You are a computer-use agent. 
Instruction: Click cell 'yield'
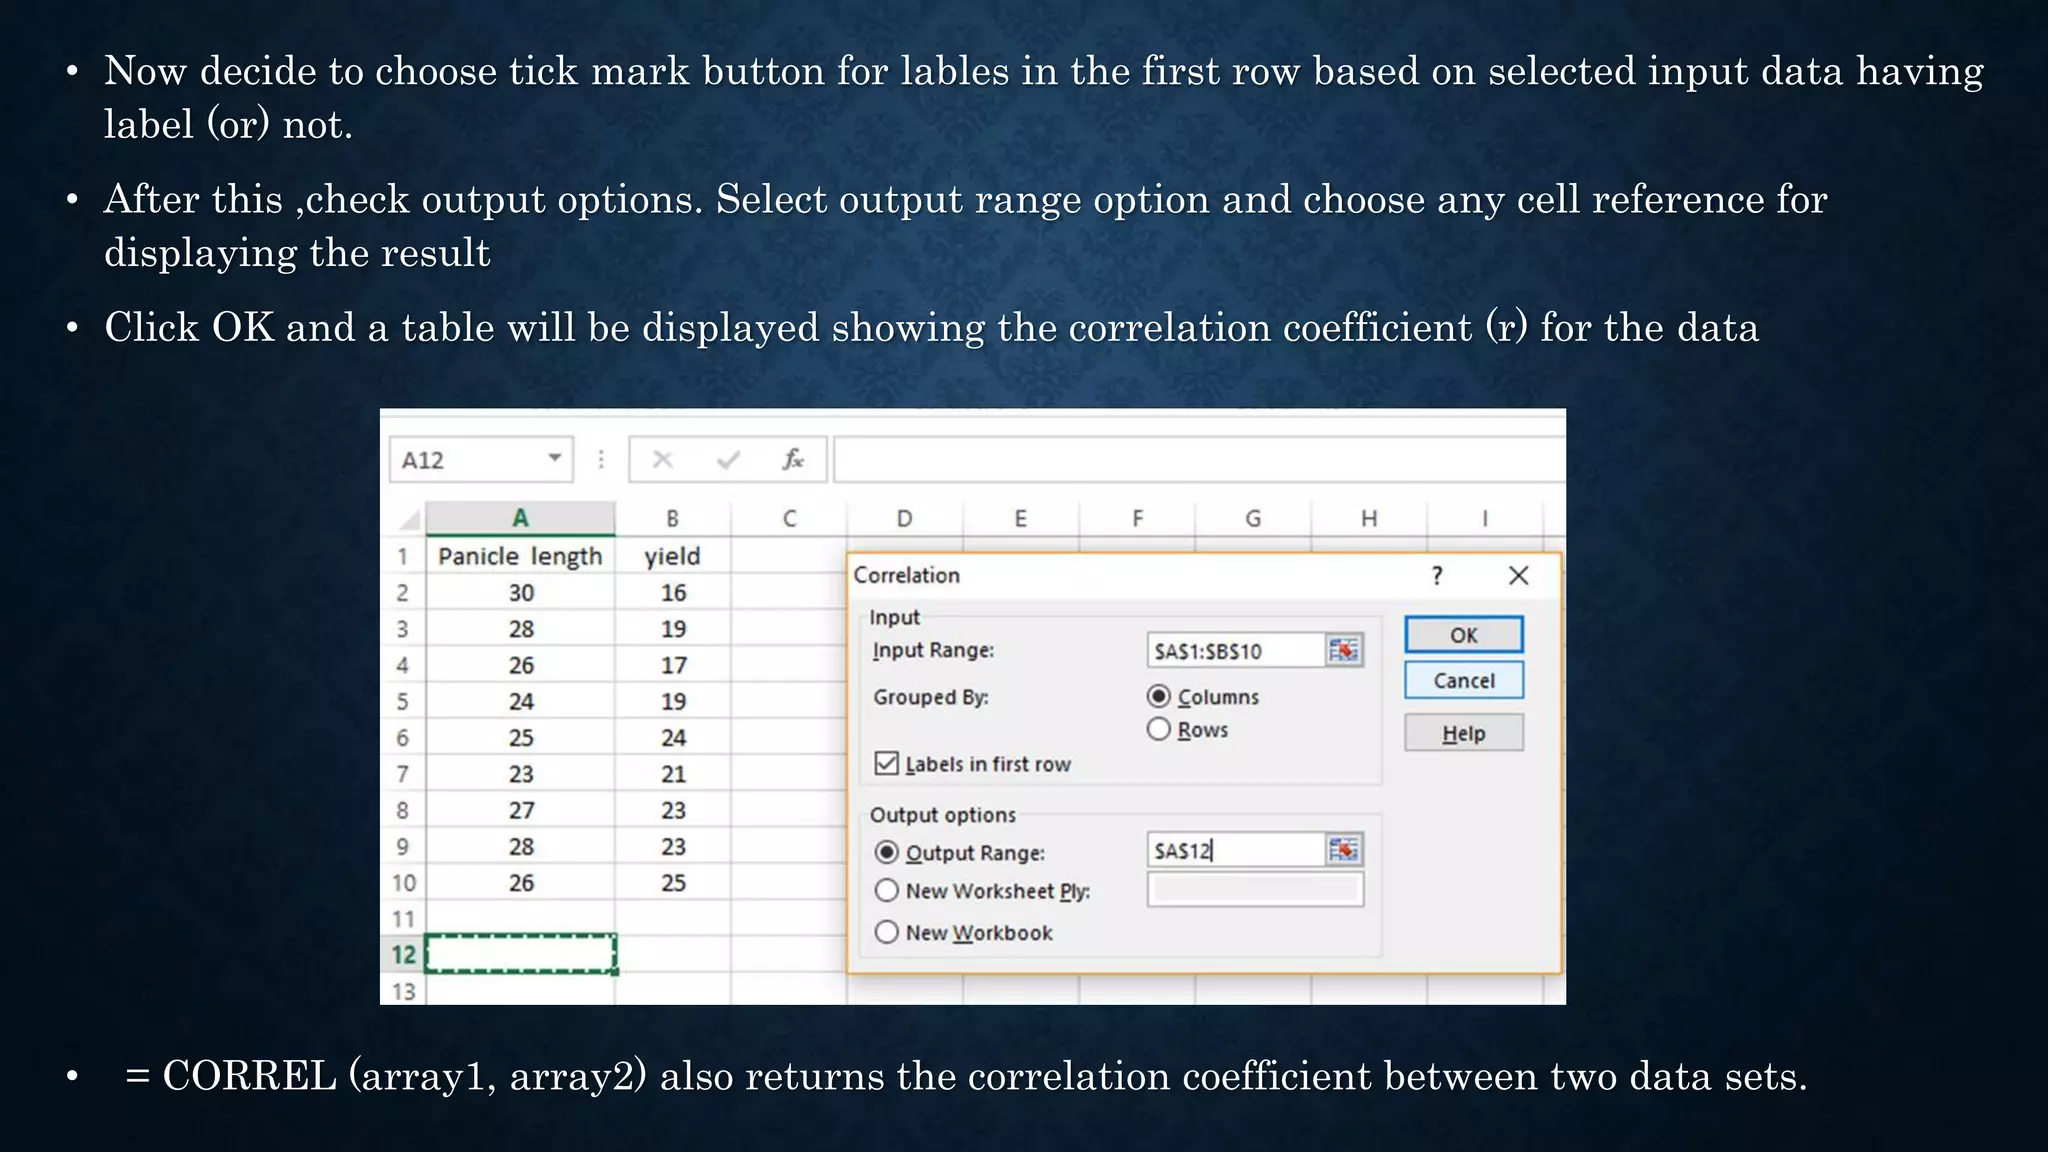(673, 556)
